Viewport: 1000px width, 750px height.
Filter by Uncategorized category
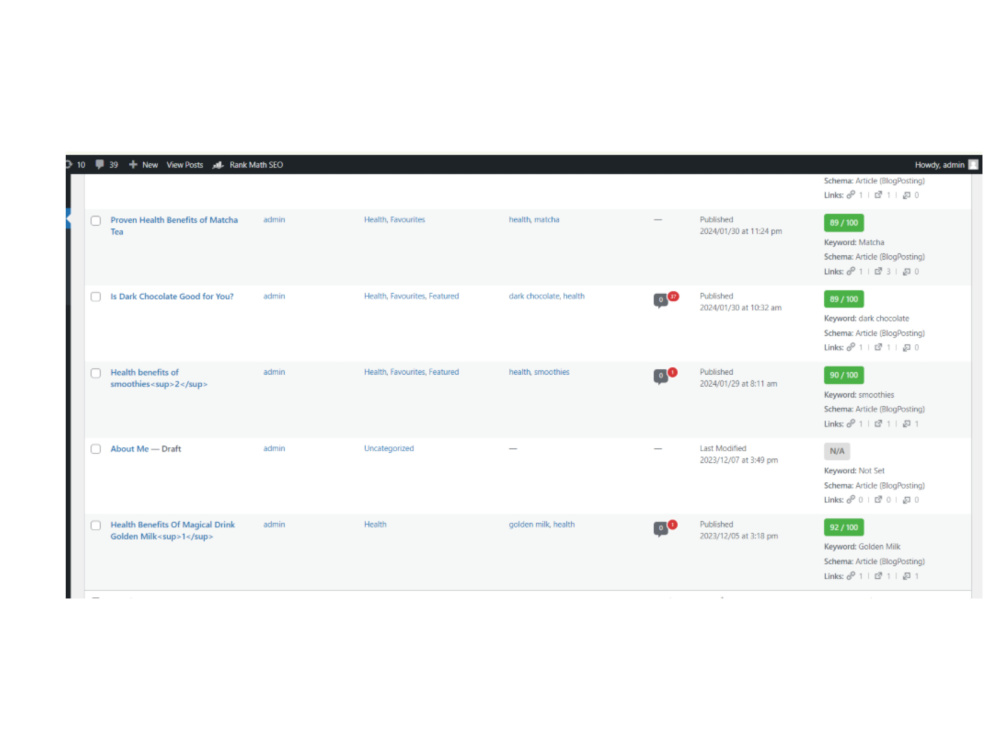click(389, 448)
